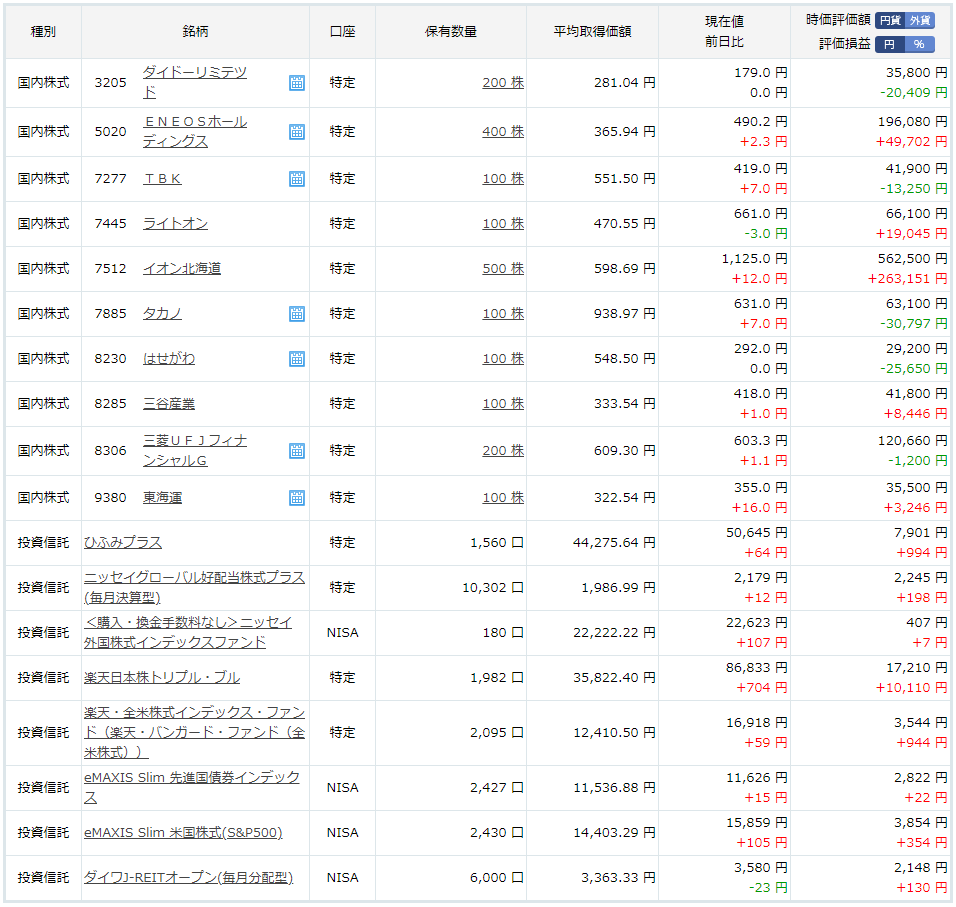This screenshot has height=907, width=956.
Task: Open 楽天日本株トリプル・ブル fund link
Action: 162,678
